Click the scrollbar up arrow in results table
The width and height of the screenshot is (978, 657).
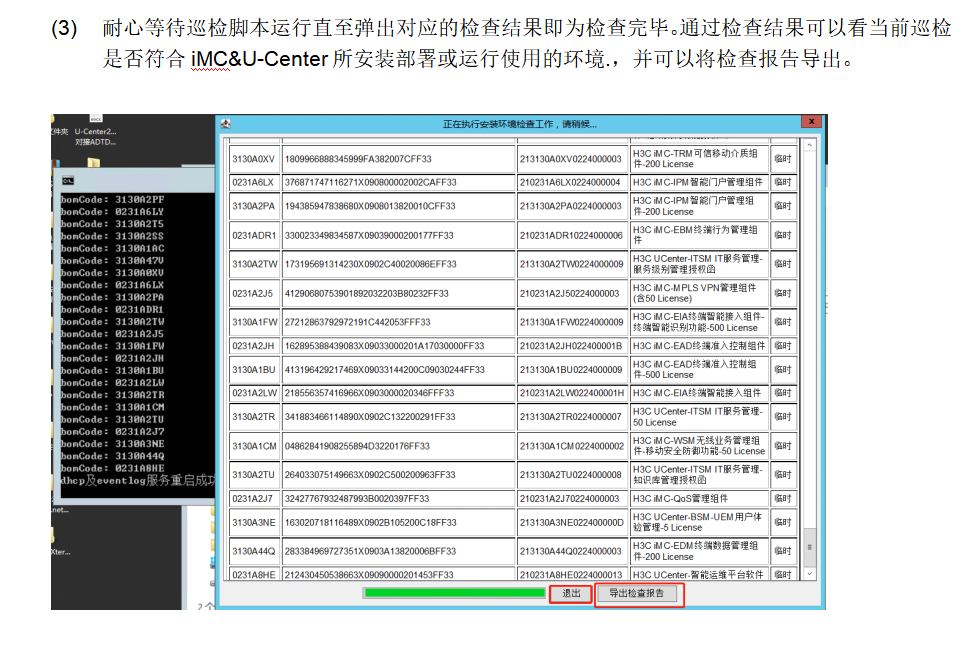tap(809, 145)
